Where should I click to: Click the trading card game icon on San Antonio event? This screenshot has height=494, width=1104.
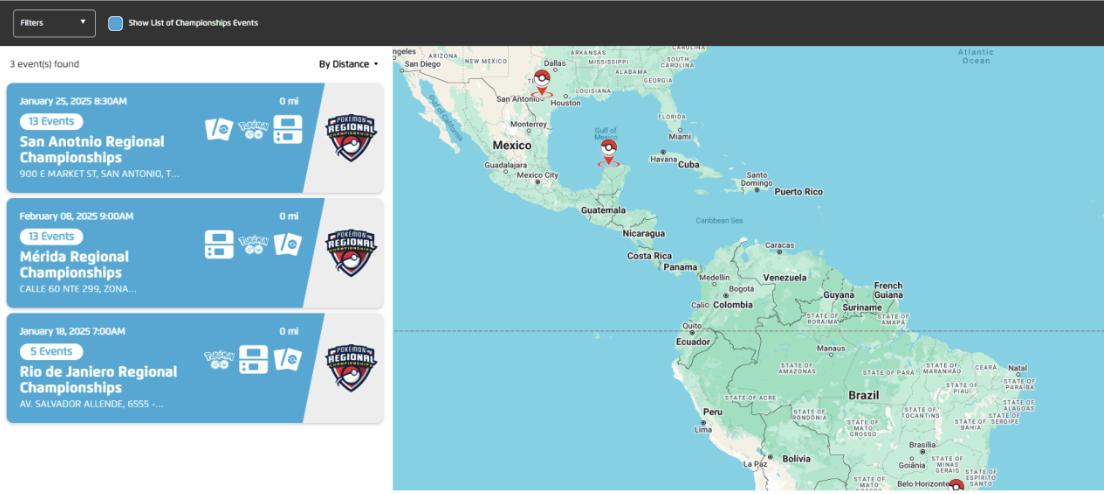click(x=219, y=129)
